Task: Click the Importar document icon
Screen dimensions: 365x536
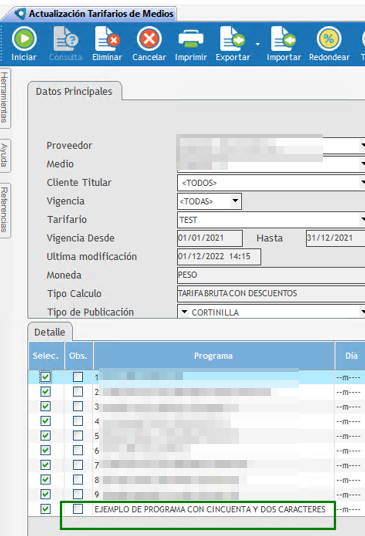Action: coord(283,39)
